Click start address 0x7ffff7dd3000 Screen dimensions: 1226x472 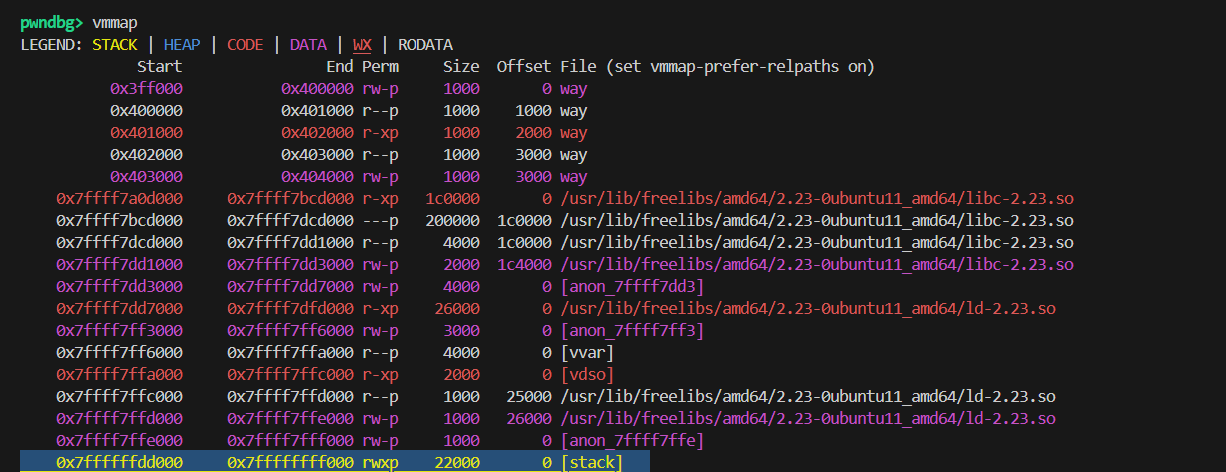[119, 286]
